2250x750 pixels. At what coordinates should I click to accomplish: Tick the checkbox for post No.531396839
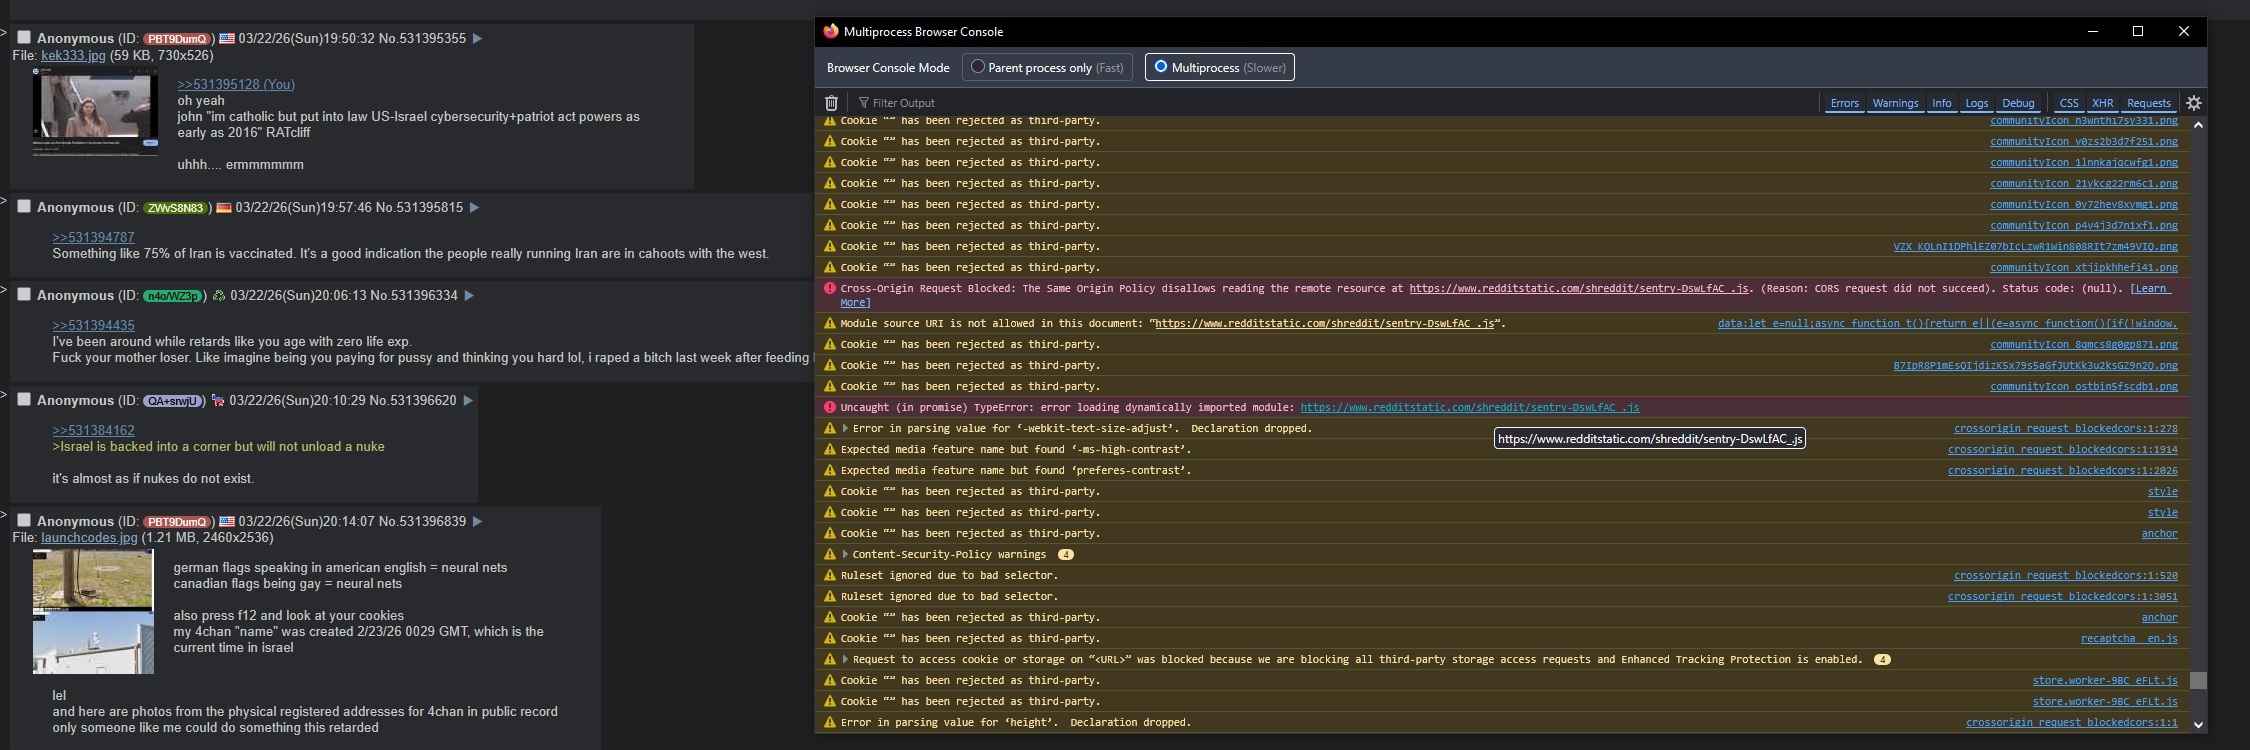24,521
